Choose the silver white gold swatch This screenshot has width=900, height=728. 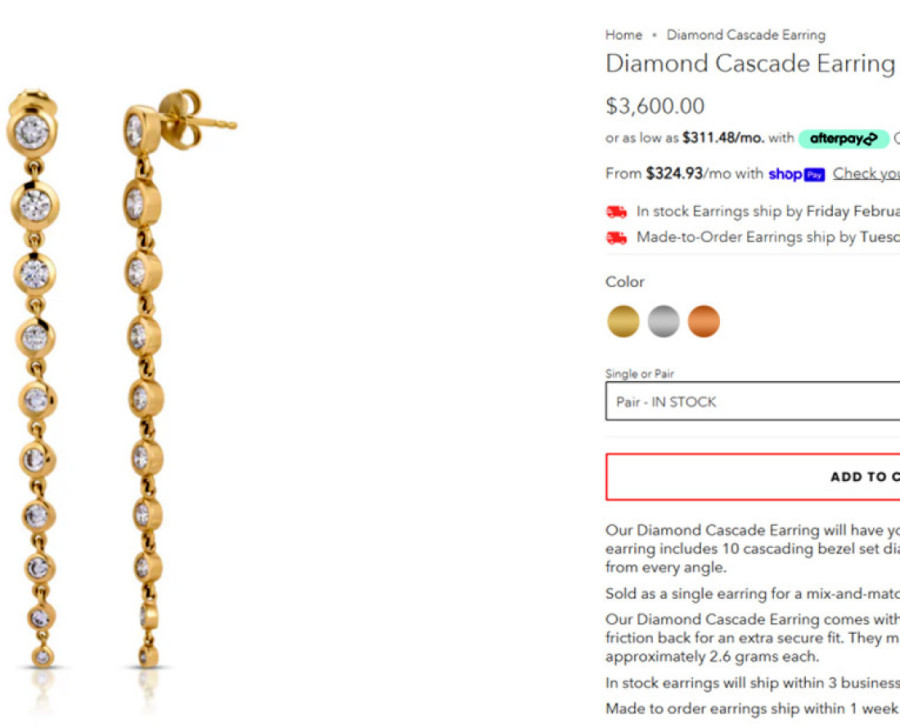664,321
